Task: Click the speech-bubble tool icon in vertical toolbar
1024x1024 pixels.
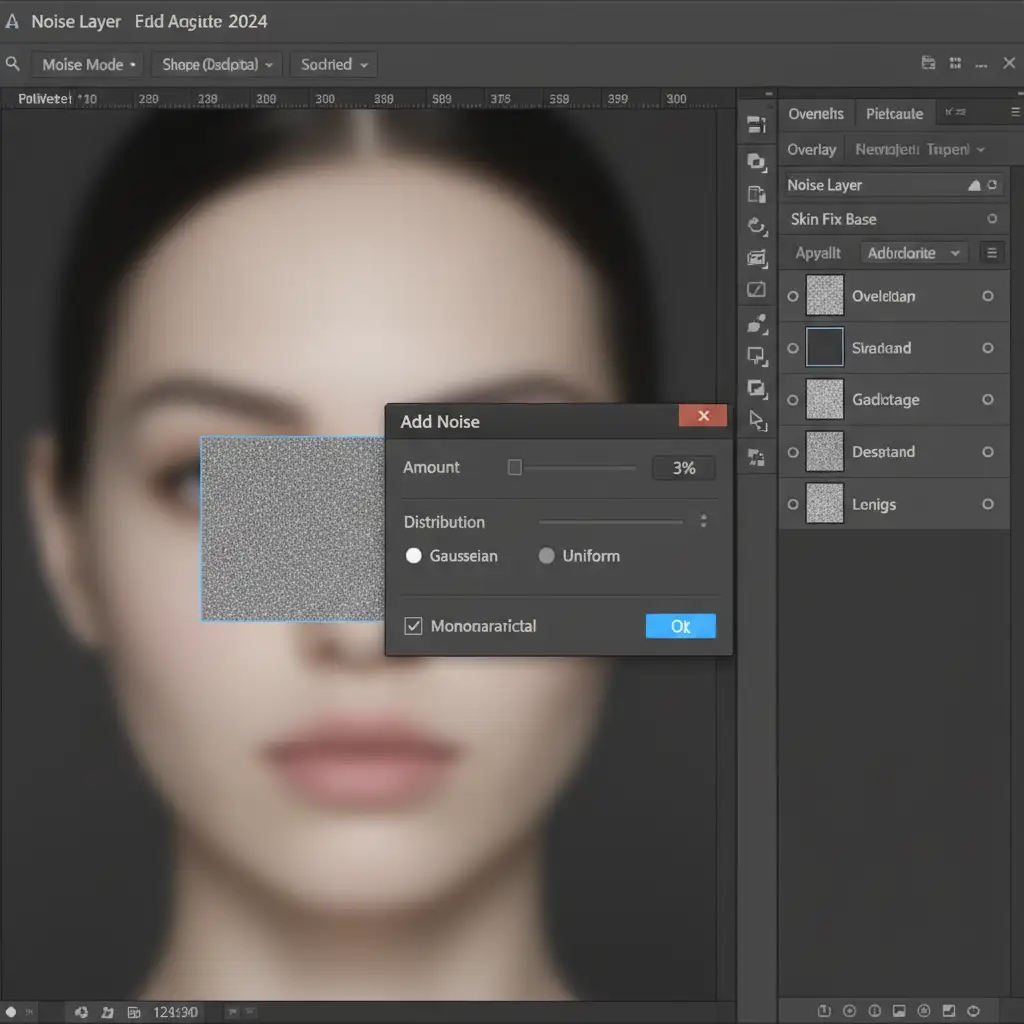Action: 757,355
